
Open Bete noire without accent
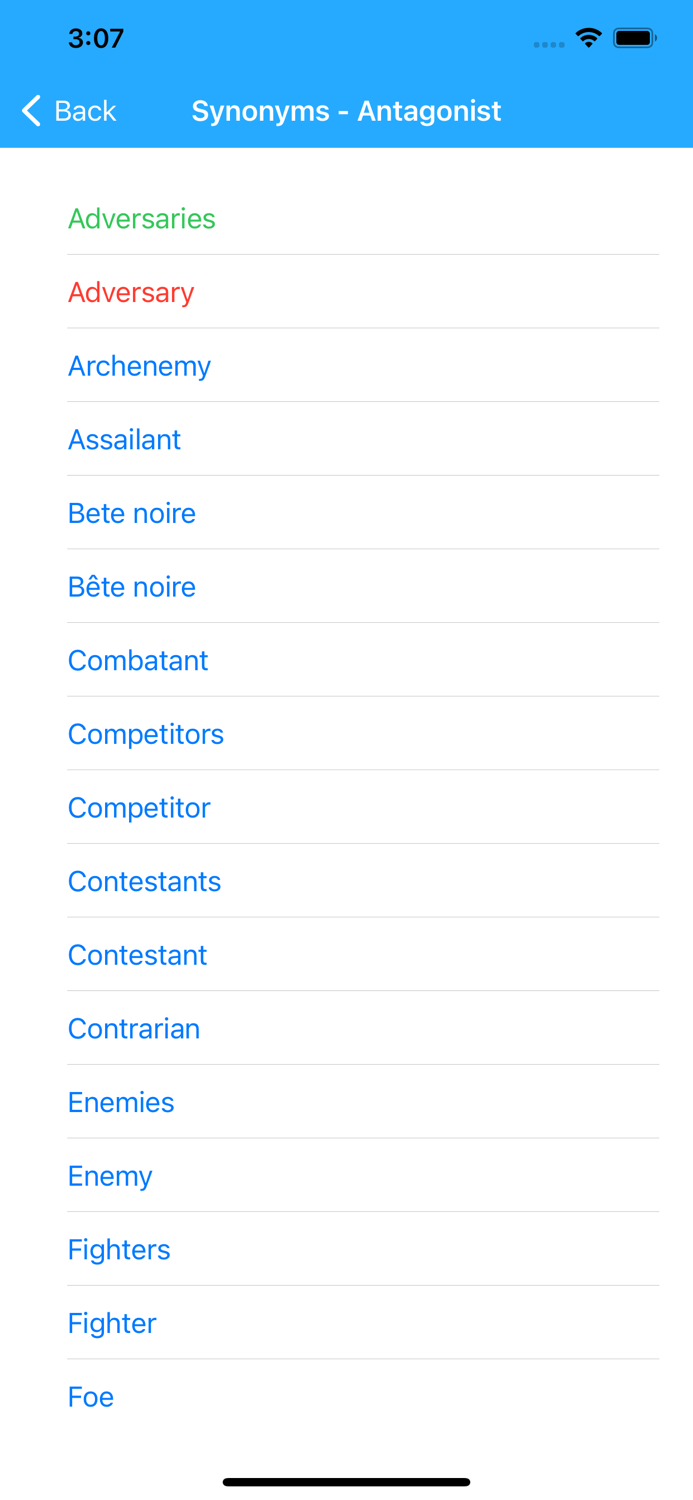coord(132,514)
